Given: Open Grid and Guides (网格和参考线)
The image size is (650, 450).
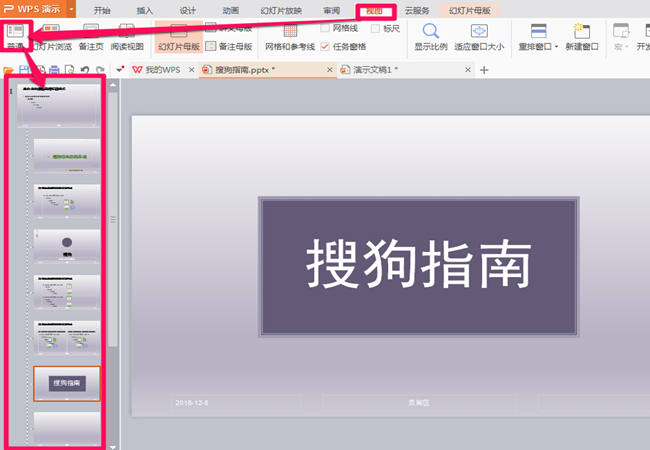Looking at the screenshot, I should pos(290,36).
